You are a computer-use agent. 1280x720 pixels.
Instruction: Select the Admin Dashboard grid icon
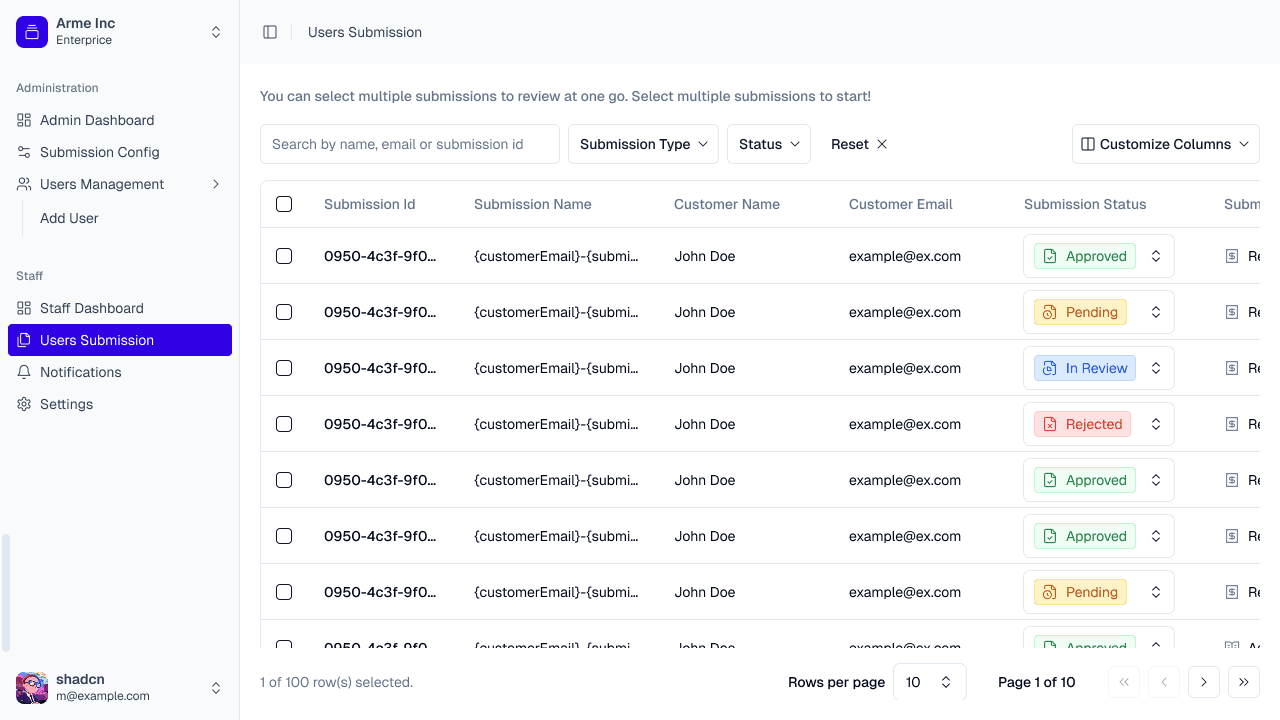22,120
